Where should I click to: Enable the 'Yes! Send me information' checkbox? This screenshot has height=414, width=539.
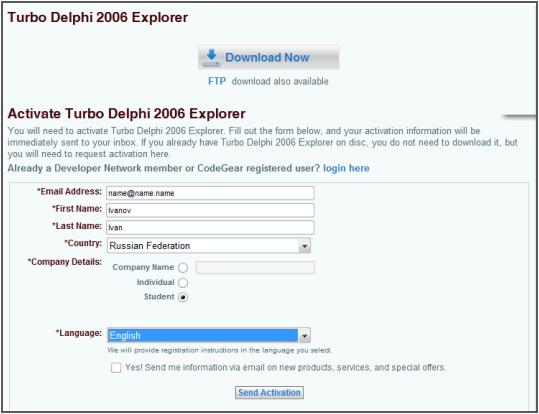point(116,368)
